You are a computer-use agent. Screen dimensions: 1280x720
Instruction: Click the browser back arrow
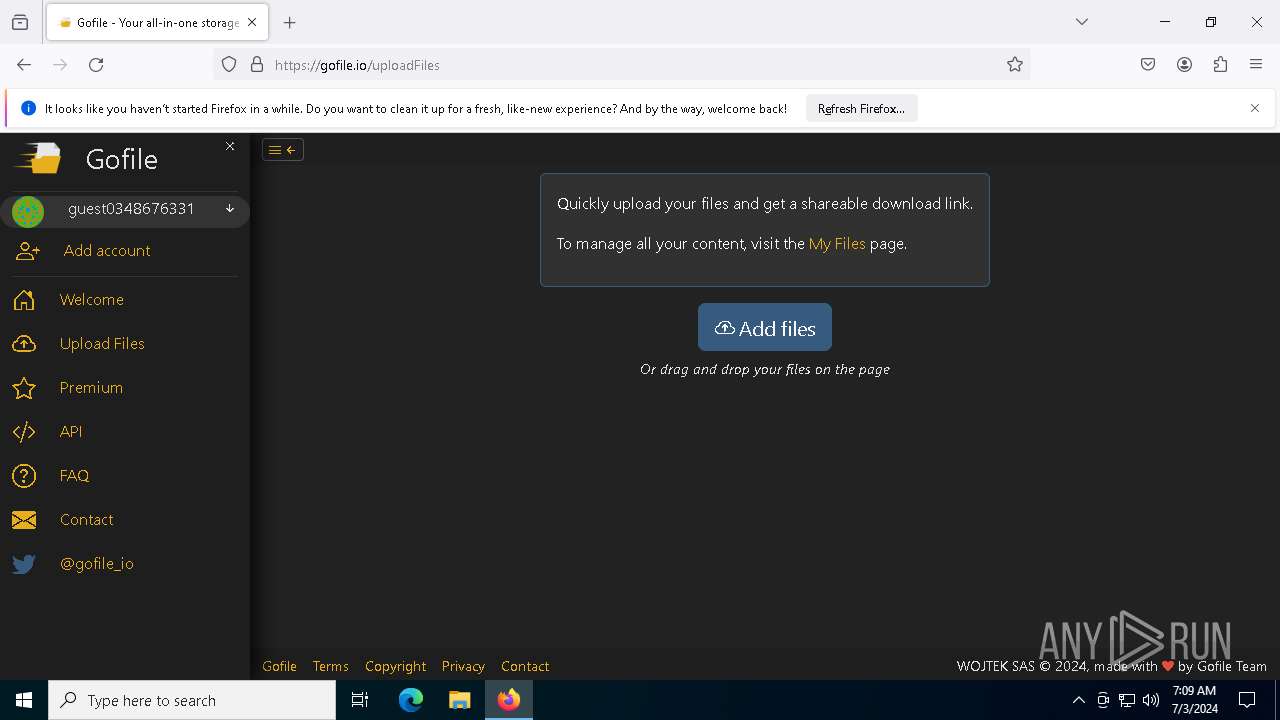tap(24, 65)
